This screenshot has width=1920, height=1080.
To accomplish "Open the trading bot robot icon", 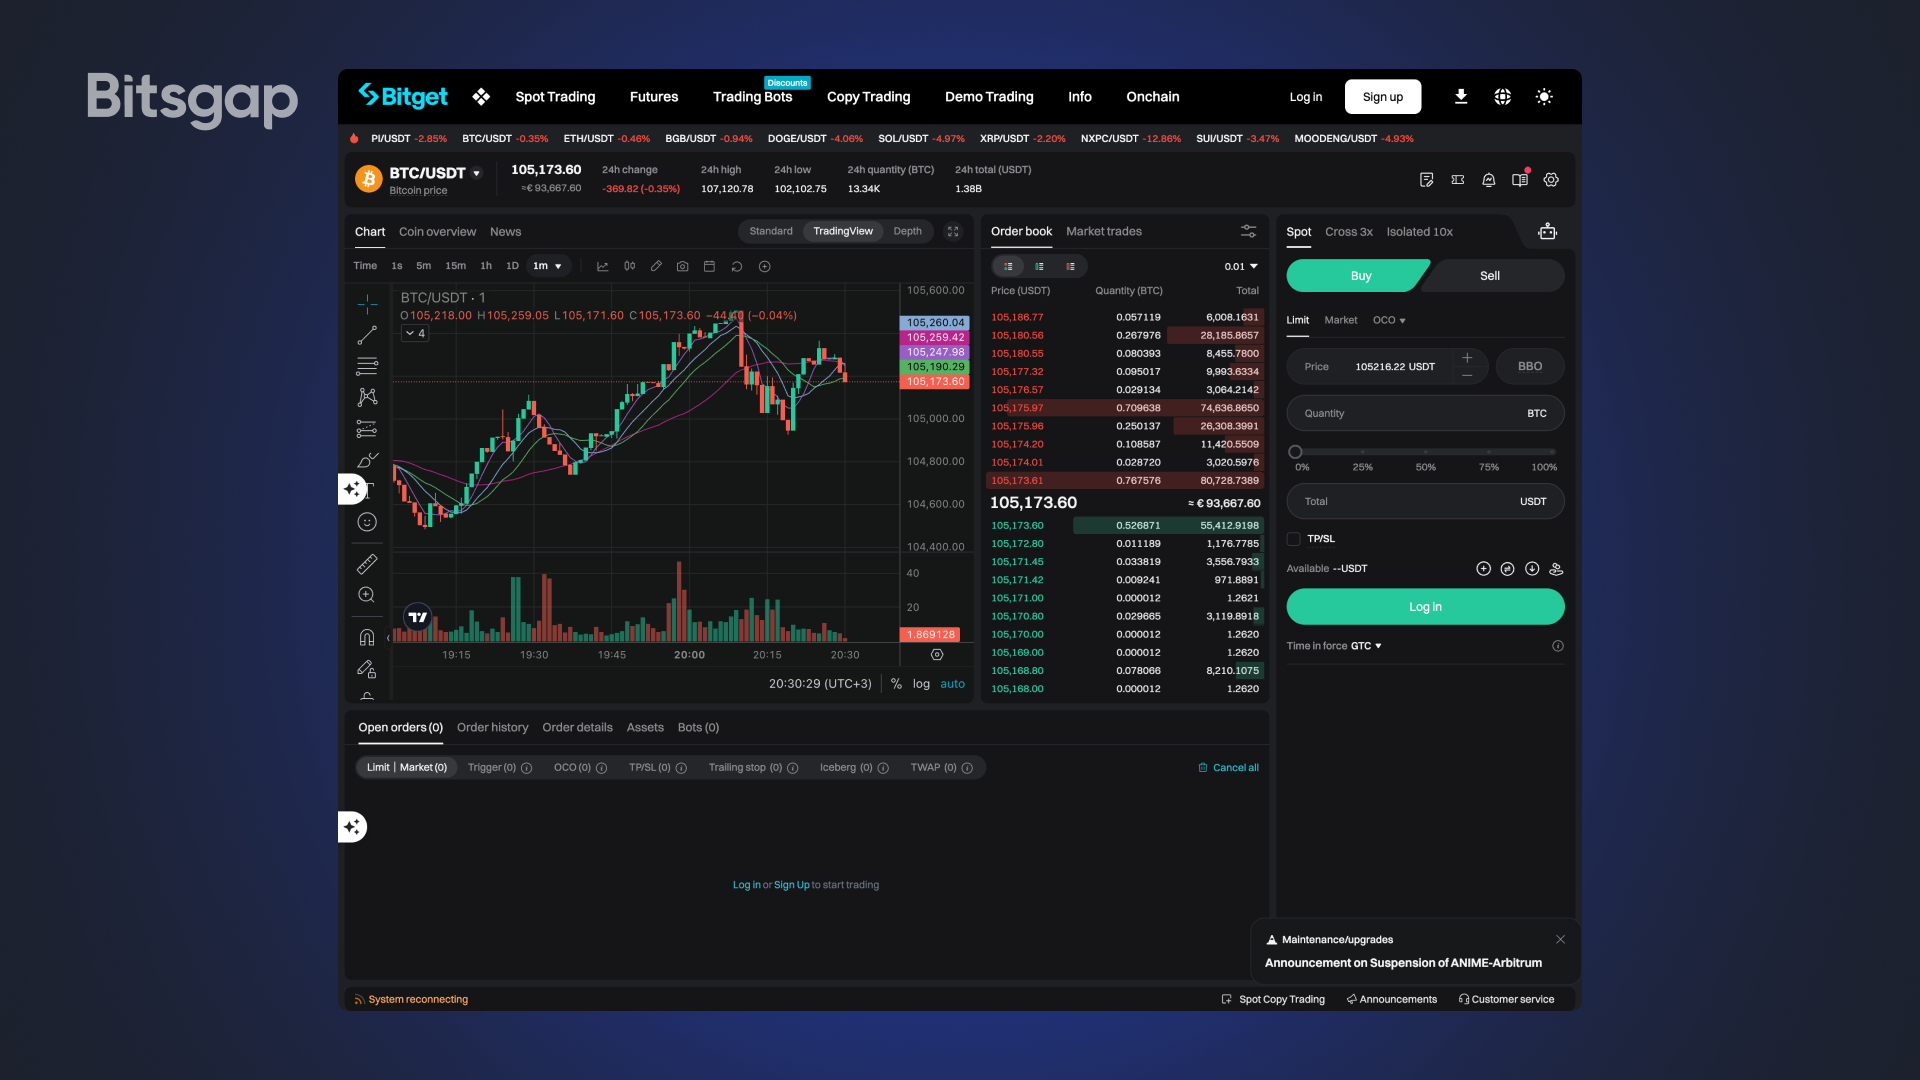I will point(1548,231).
